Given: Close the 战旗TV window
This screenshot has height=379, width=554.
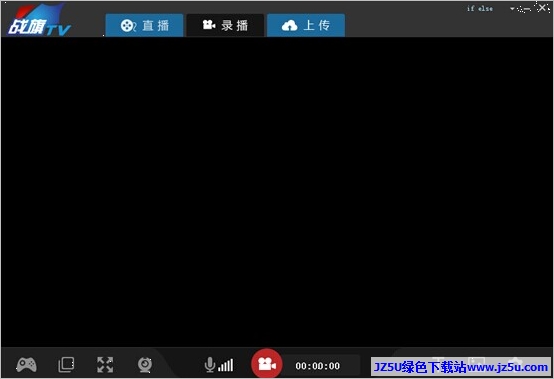Looking at the screenshot, I should [542, 8].
